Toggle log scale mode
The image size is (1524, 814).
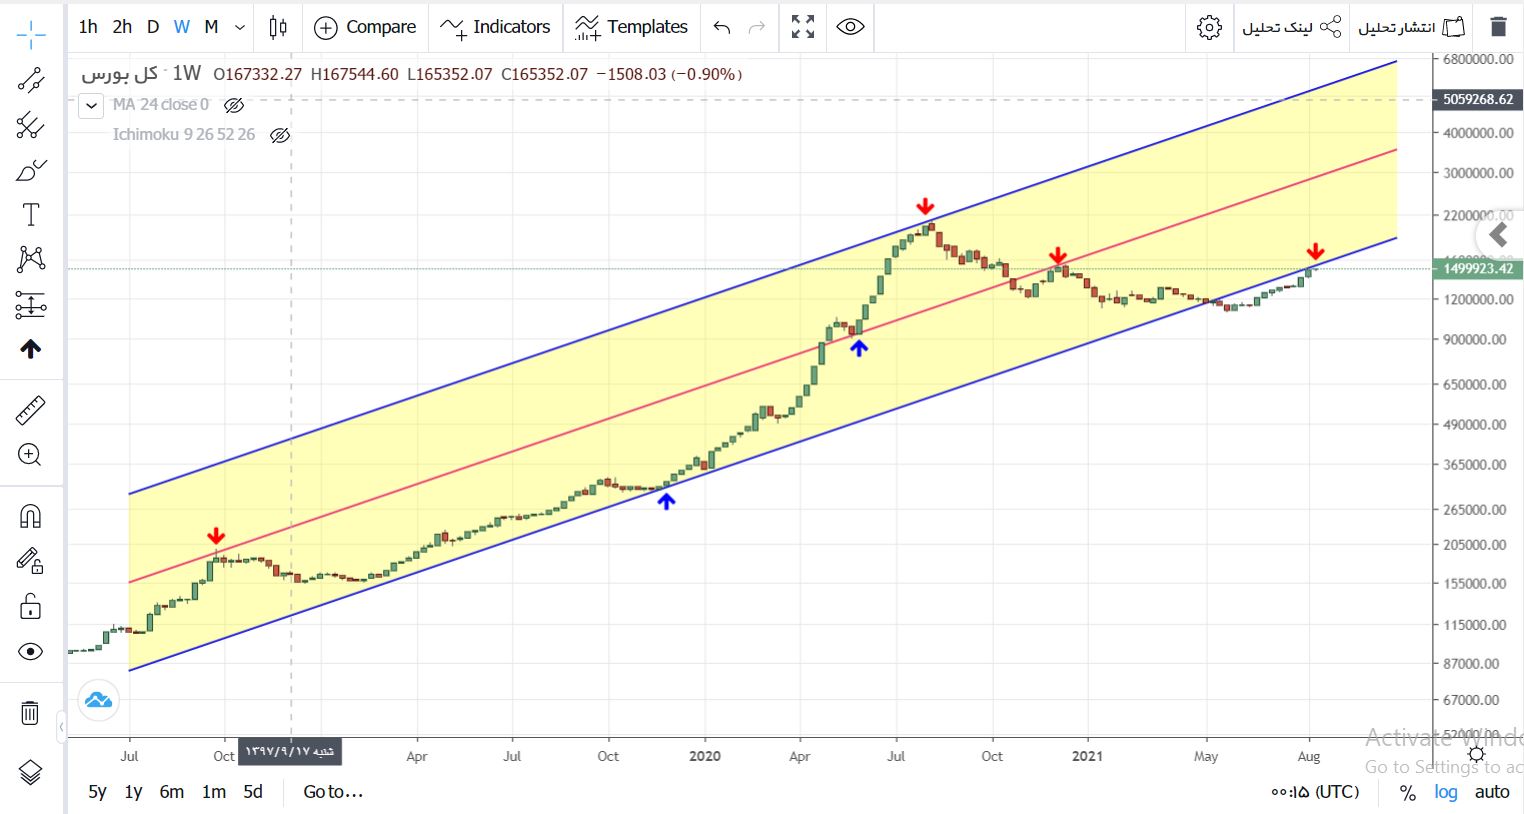(1446, 792)
